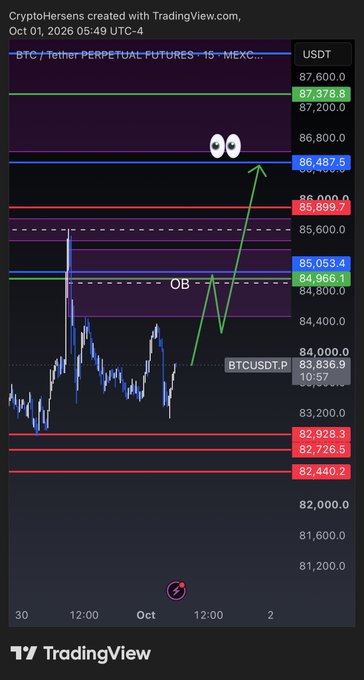Screen dimensions: 364x680
Task: Click the 81,200.0 price scale value
Action: [322, 566]
